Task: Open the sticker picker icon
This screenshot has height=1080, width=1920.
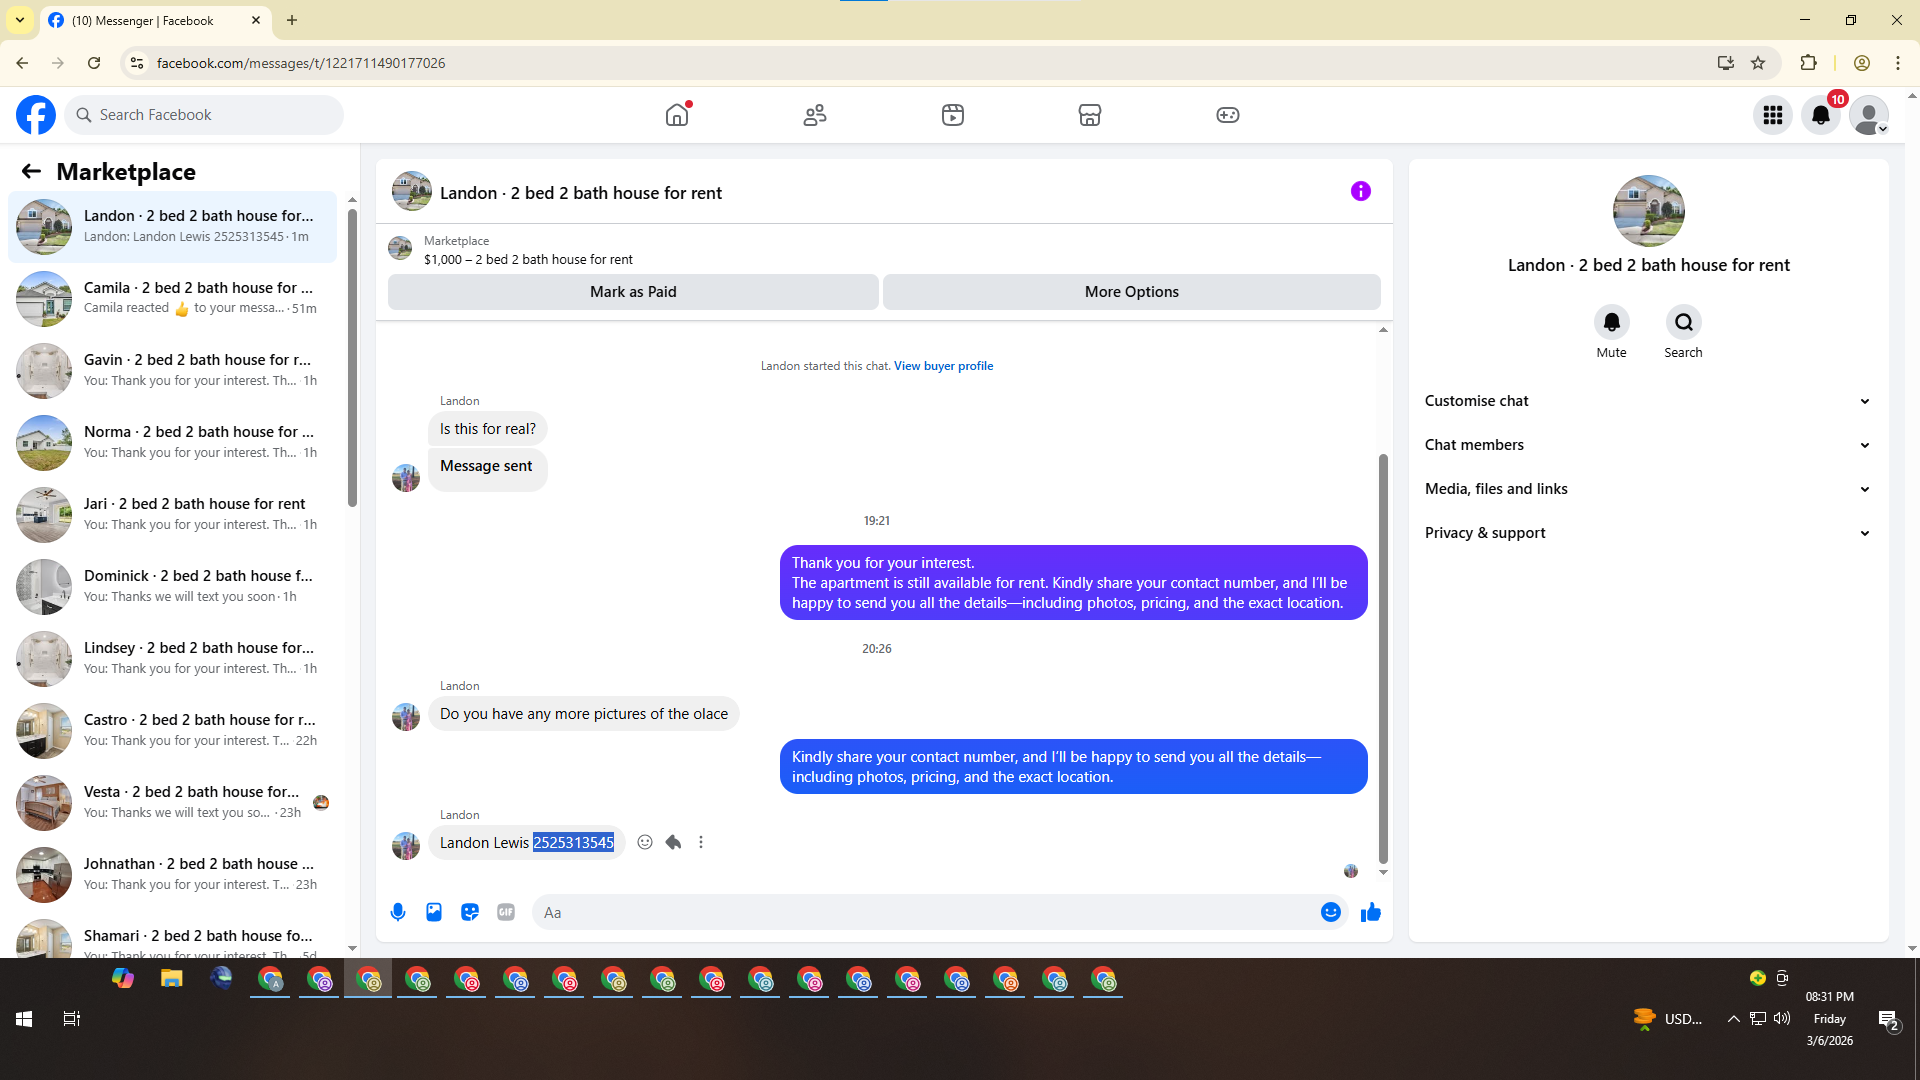Action: tap(470, 912)
